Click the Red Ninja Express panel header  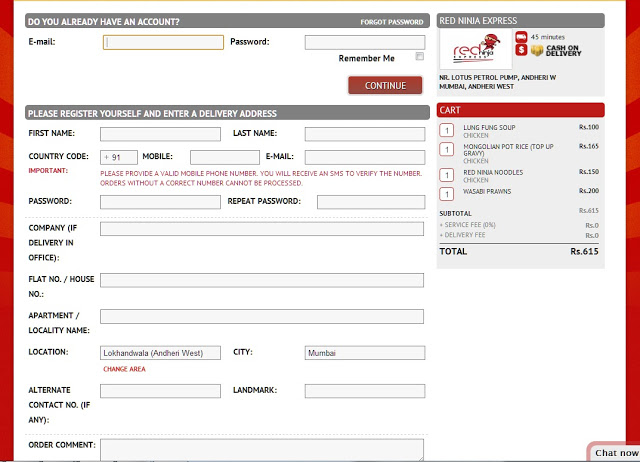coord(520,20)
